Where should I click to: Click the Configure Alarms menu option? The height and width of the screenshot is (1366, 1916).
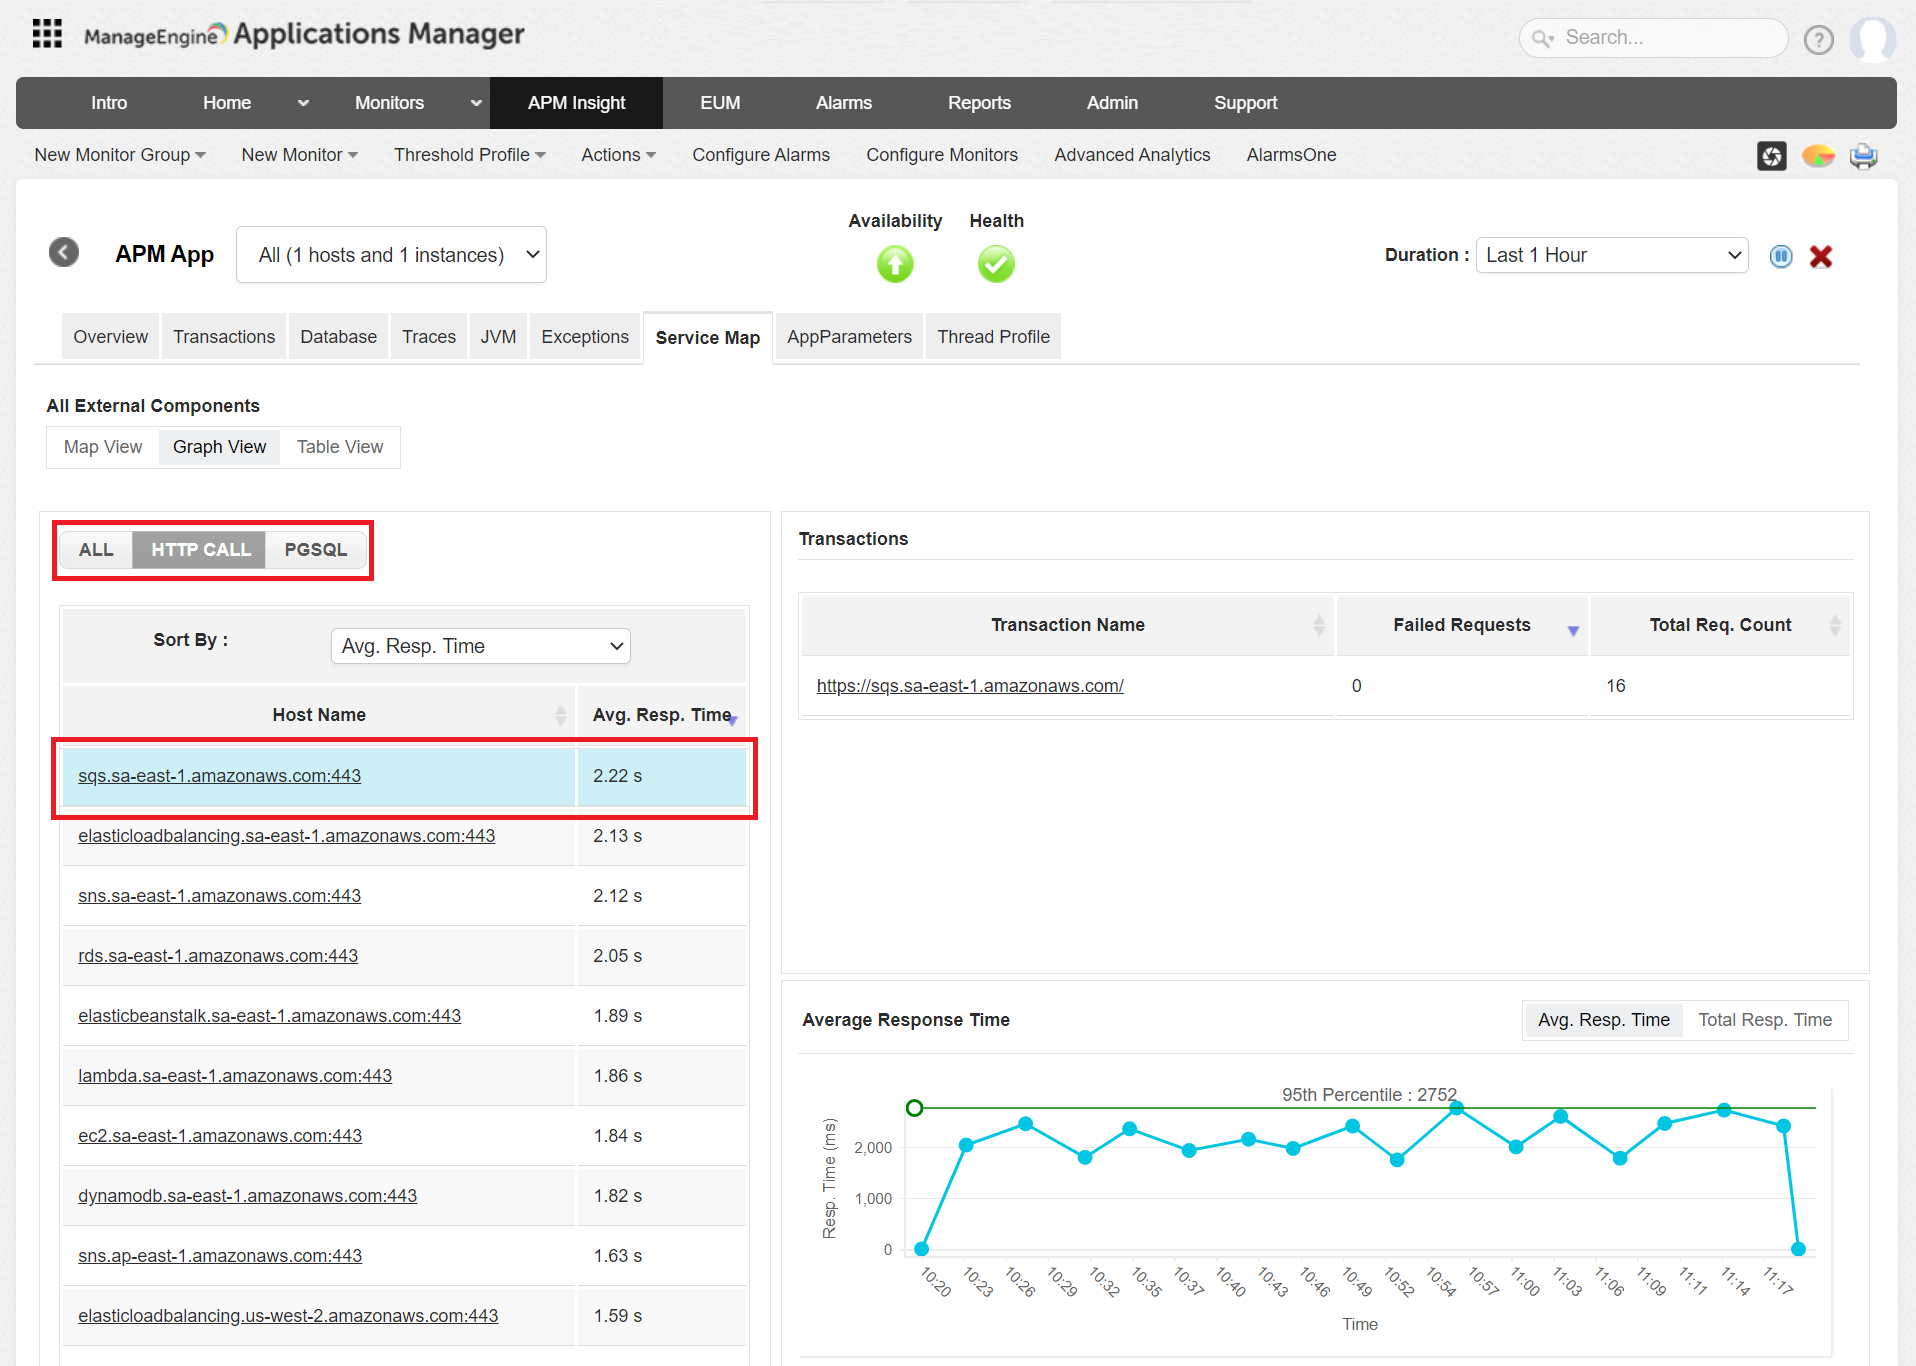pos(761,155)
